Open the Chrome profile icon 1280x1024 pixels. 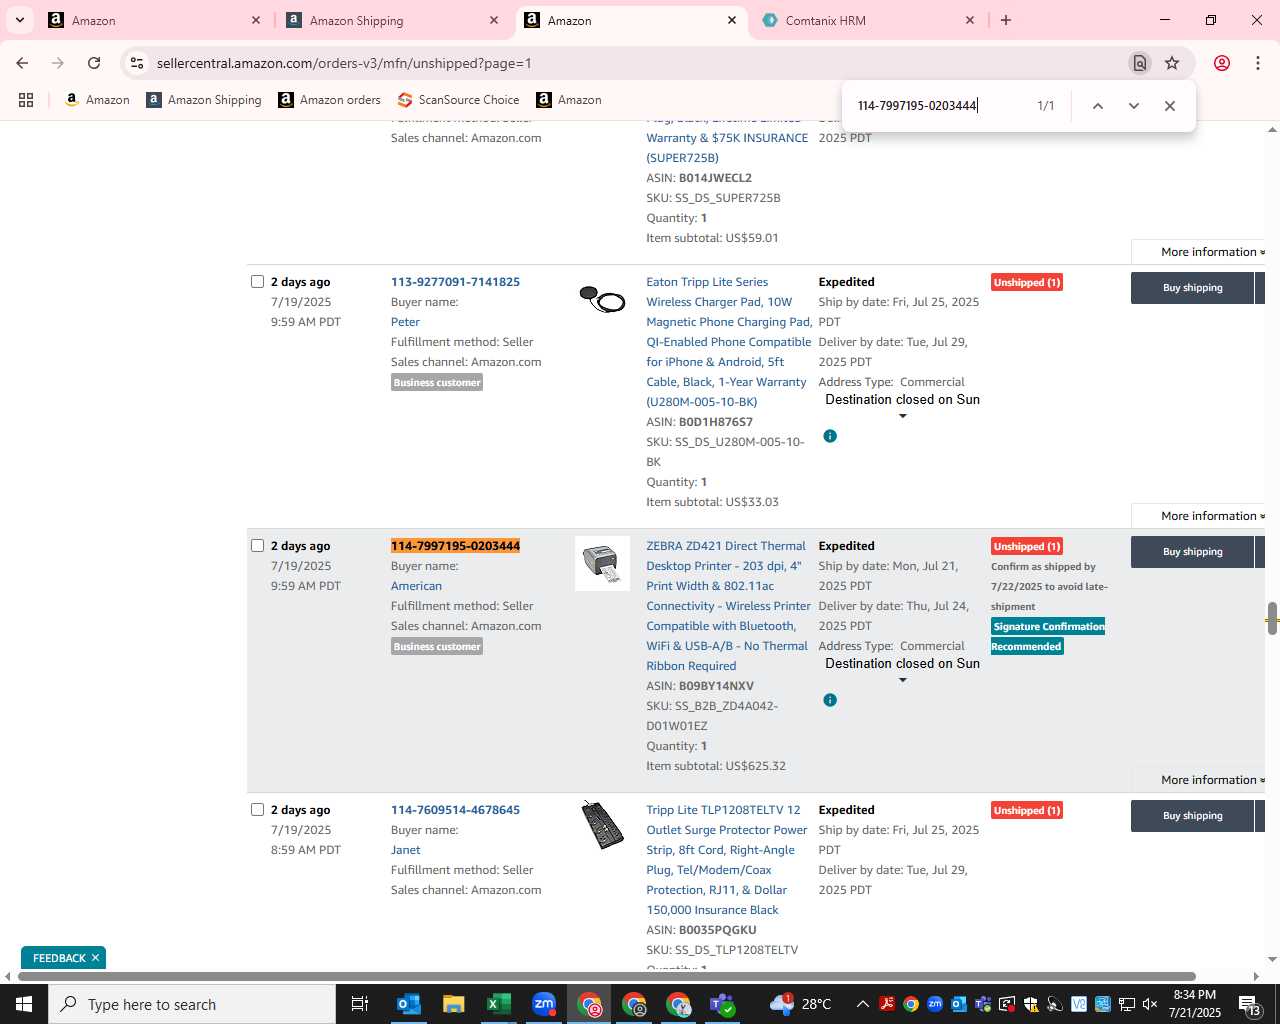tap(1221, 63)
